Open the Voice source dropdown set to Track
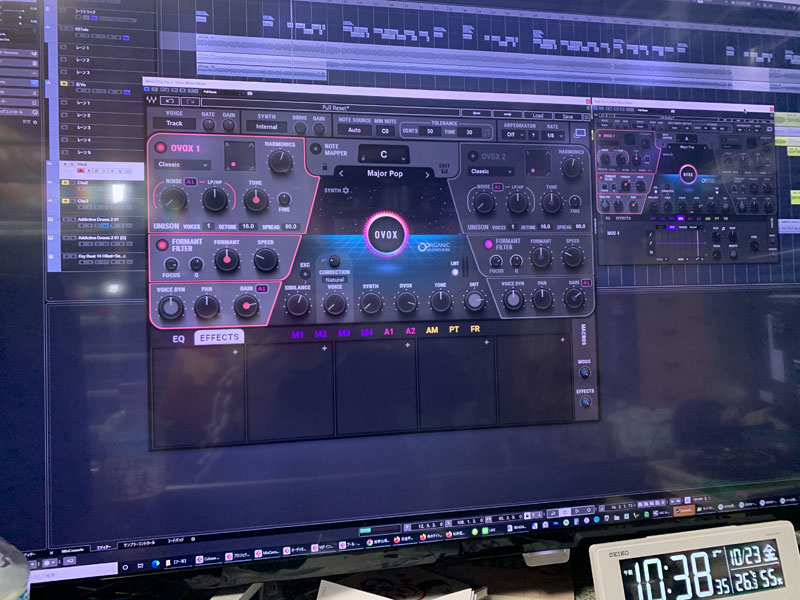This screenshot has width=800, height=600. pyautogui.click(x=174, y=123)
